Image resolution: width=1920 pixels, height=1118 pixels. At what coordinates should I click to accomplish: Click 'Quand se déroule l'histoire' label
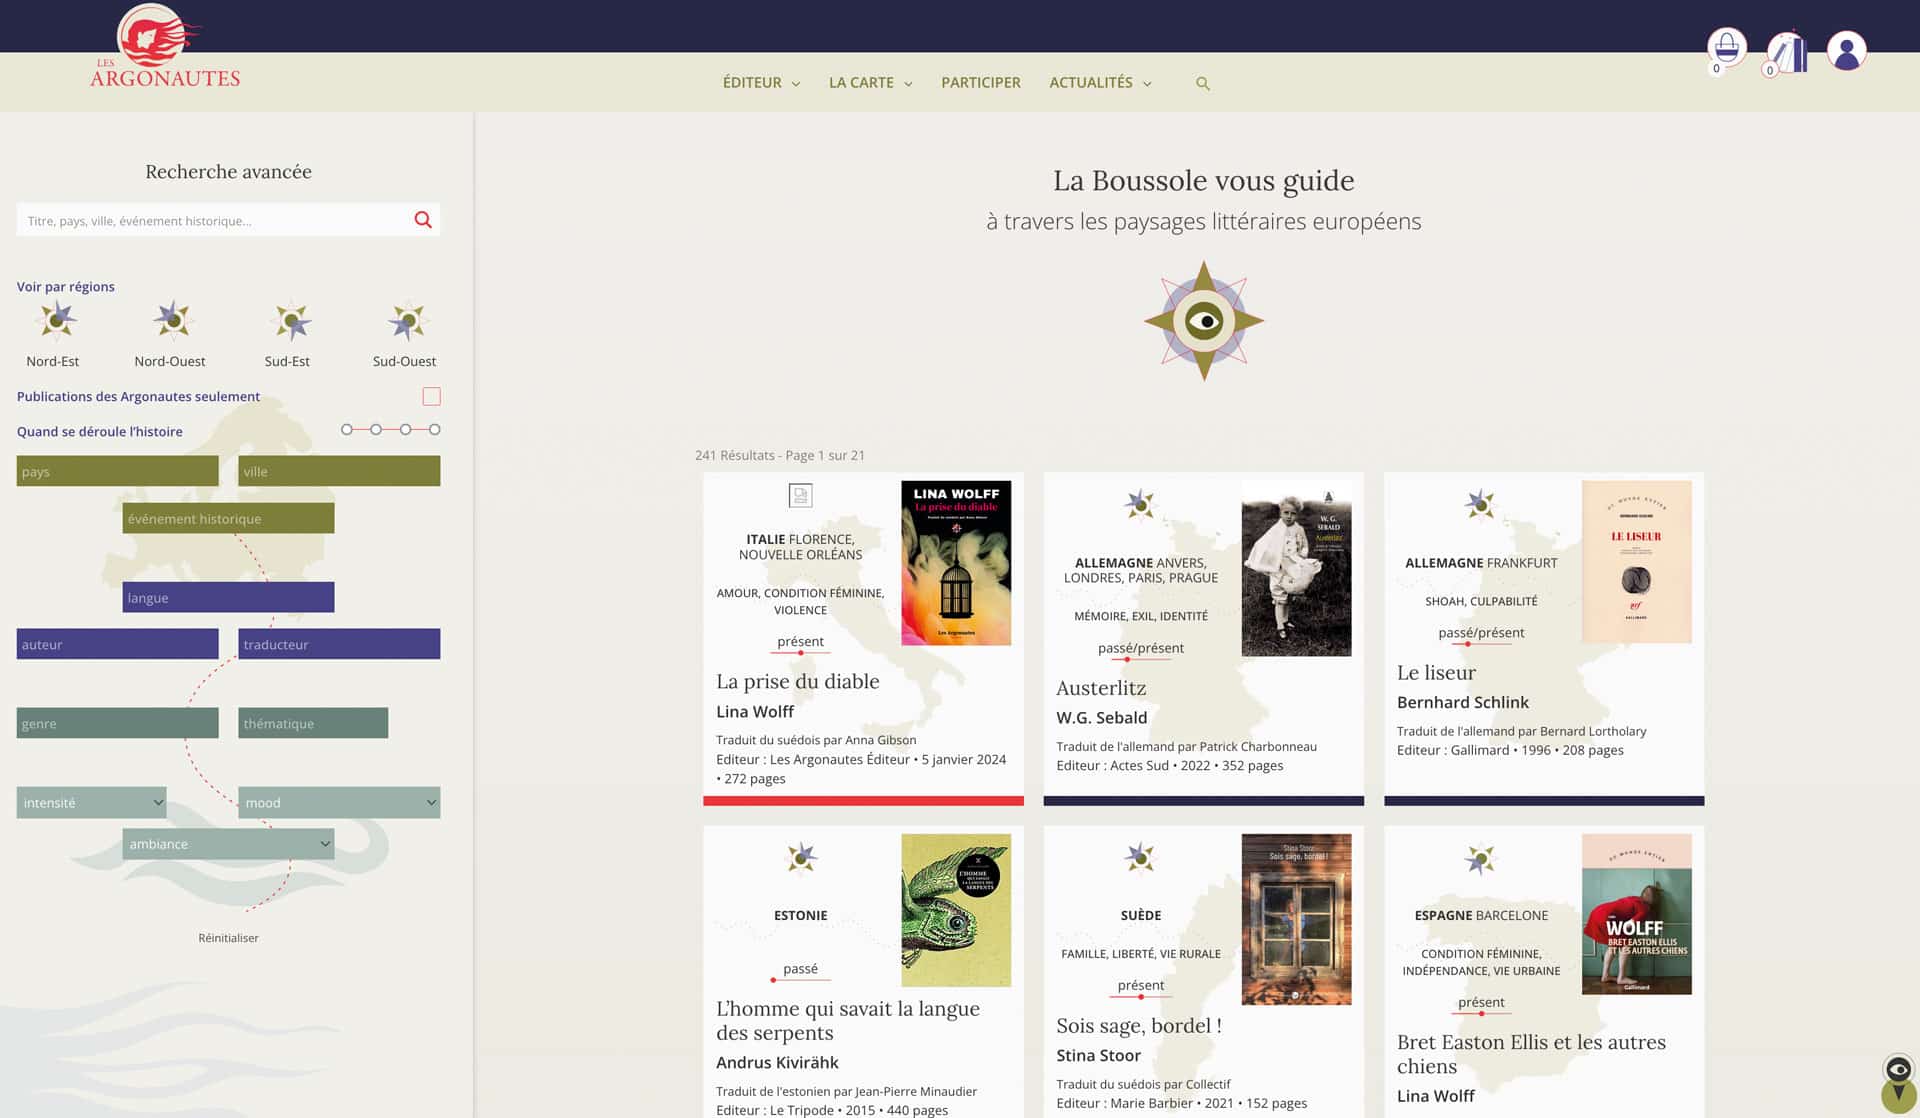point(99,432)
